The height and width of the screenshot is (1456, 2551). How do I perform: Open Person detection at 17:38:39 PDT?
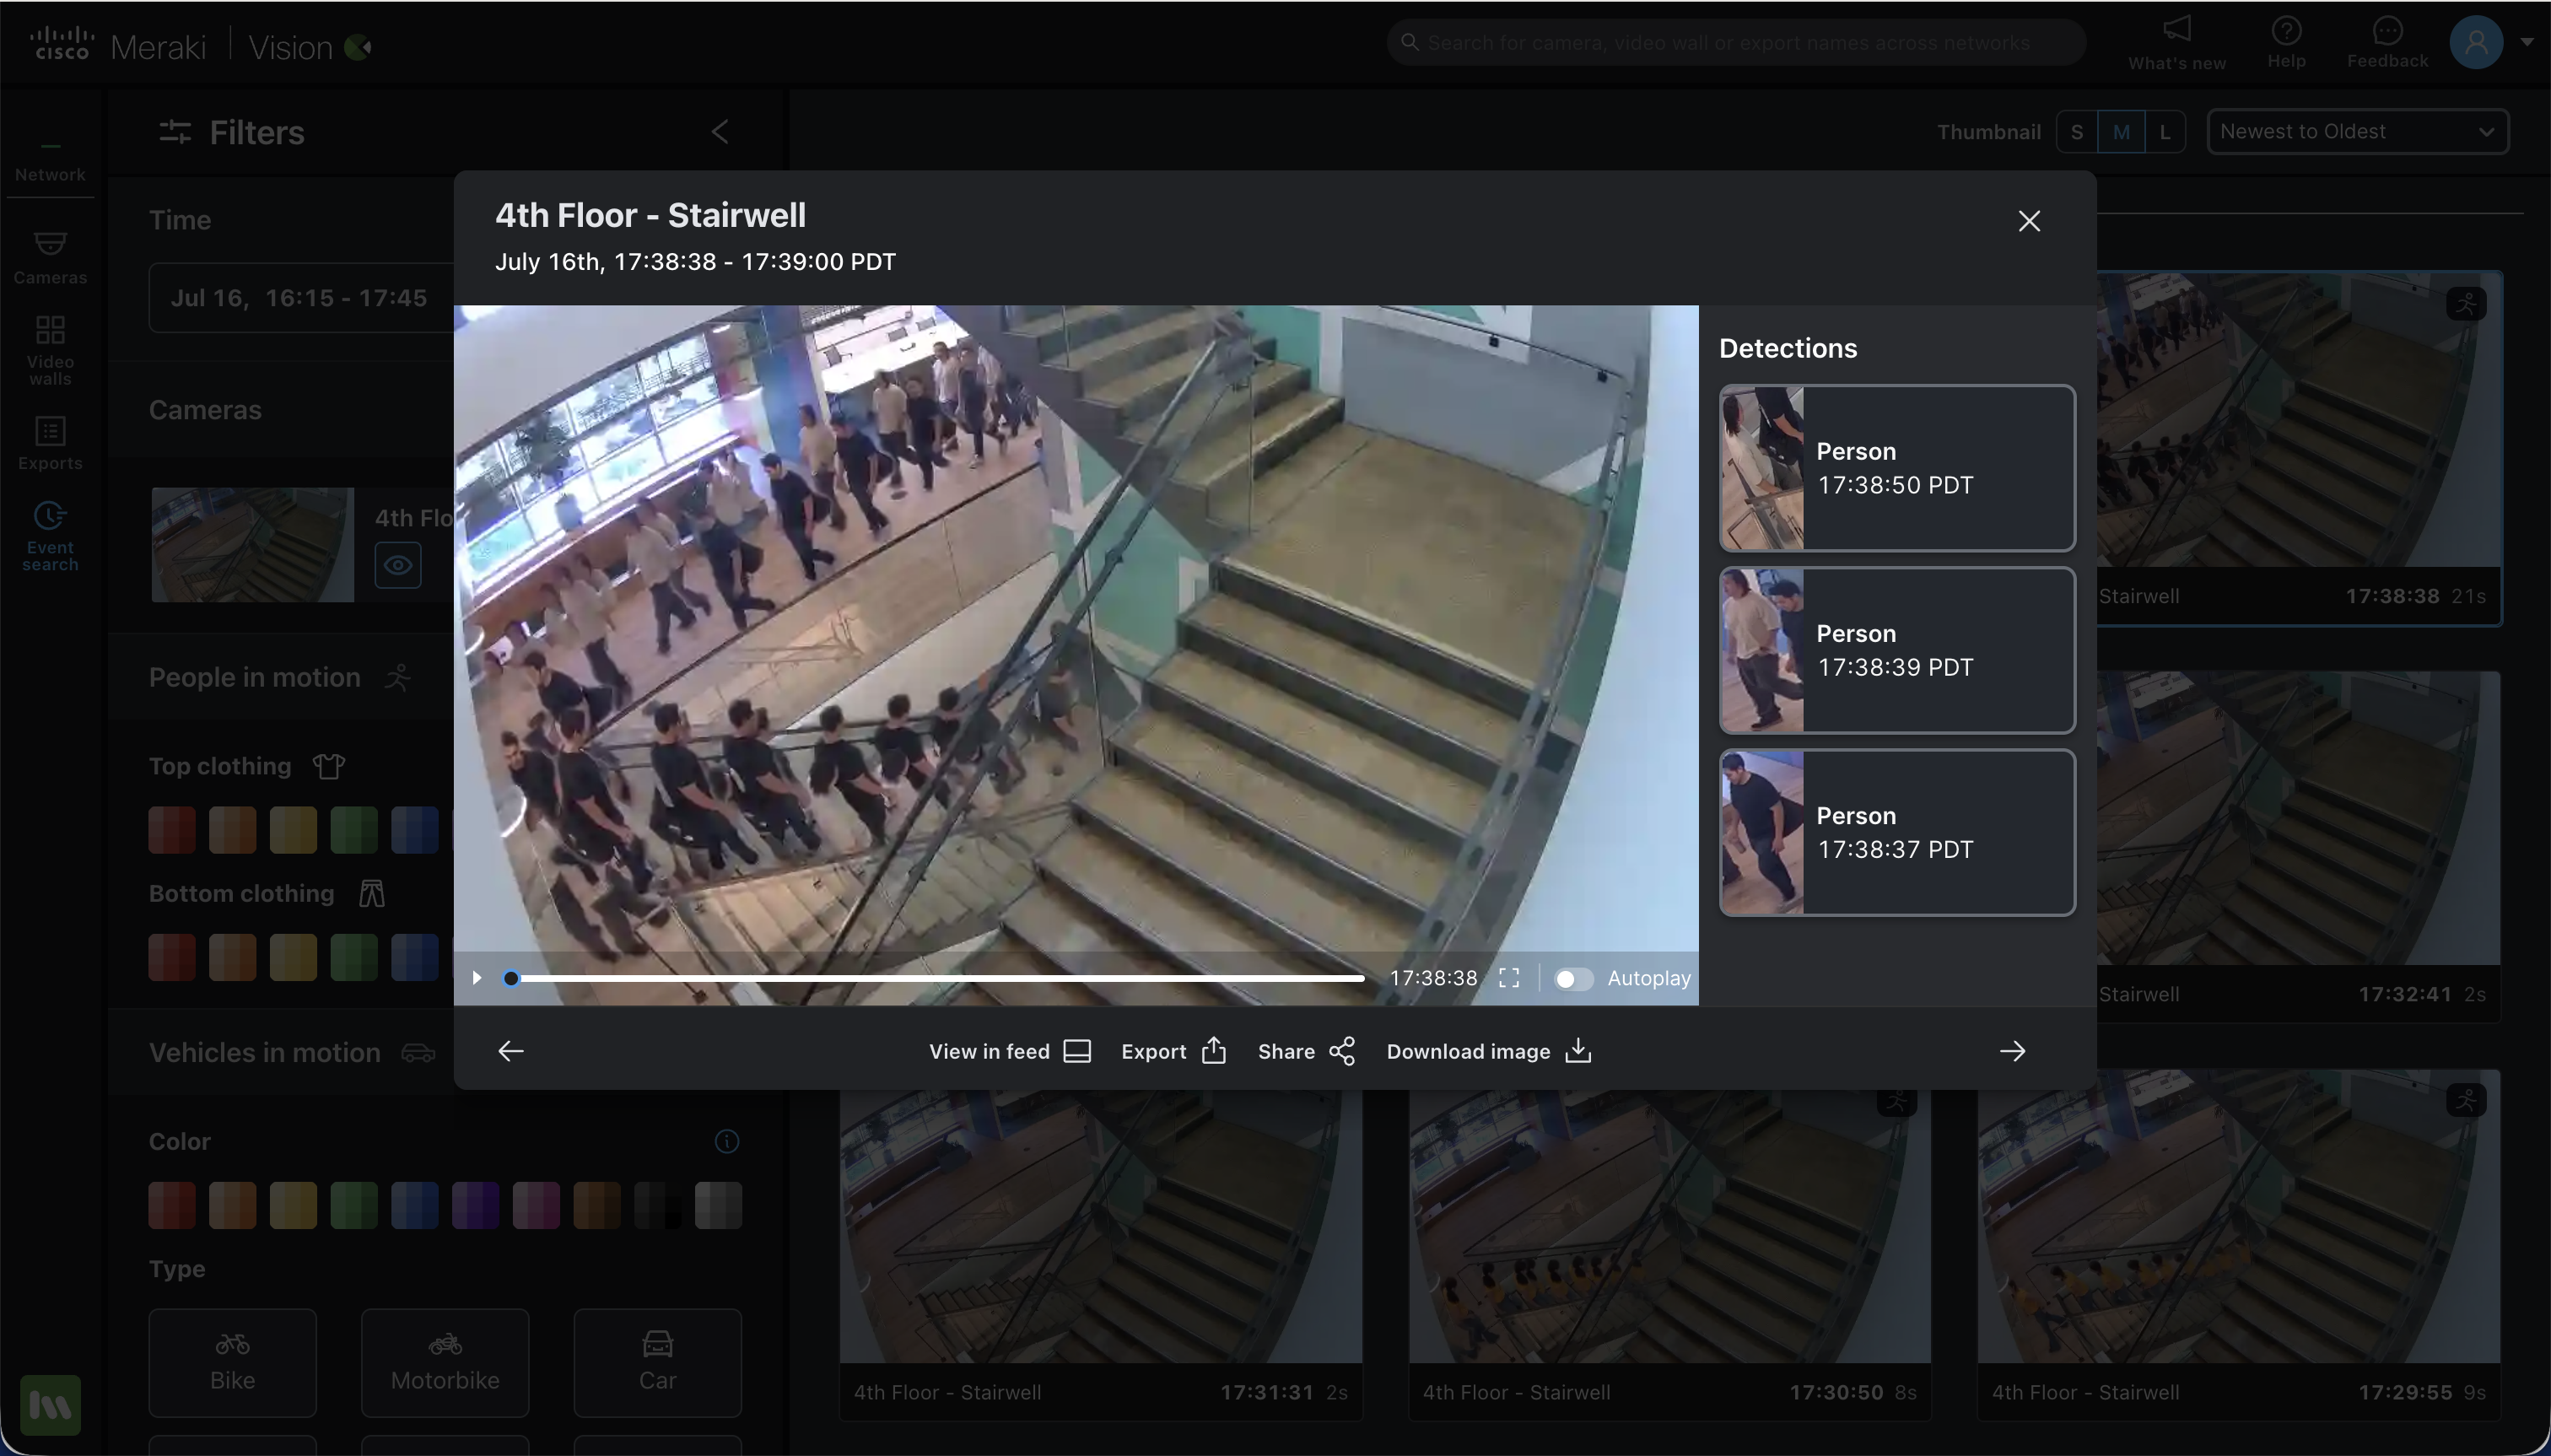click(x=1897, y=650)
